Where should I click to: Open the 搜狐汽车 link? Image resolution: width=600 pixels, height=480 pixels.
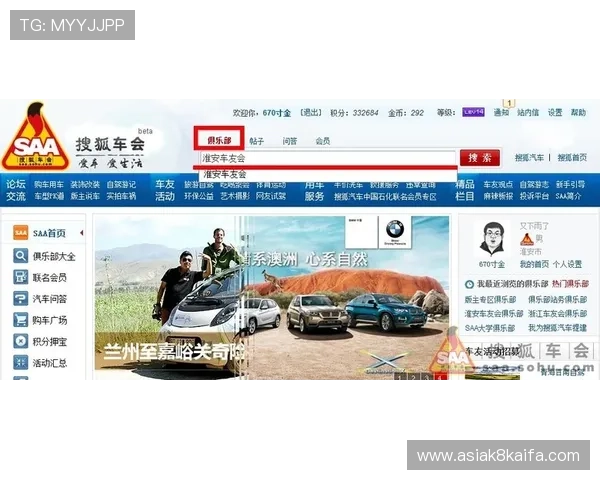click(x=529, y=157)
